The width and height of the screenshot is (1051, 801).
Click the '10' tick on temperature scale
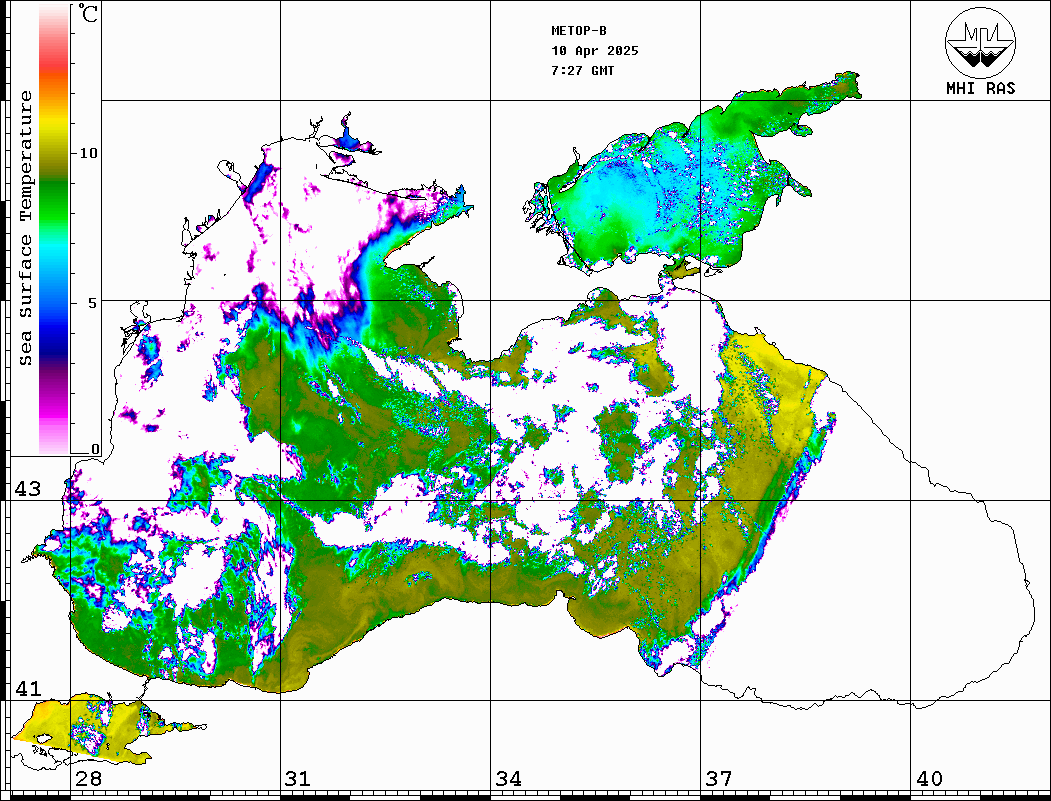tap(88, 153)
